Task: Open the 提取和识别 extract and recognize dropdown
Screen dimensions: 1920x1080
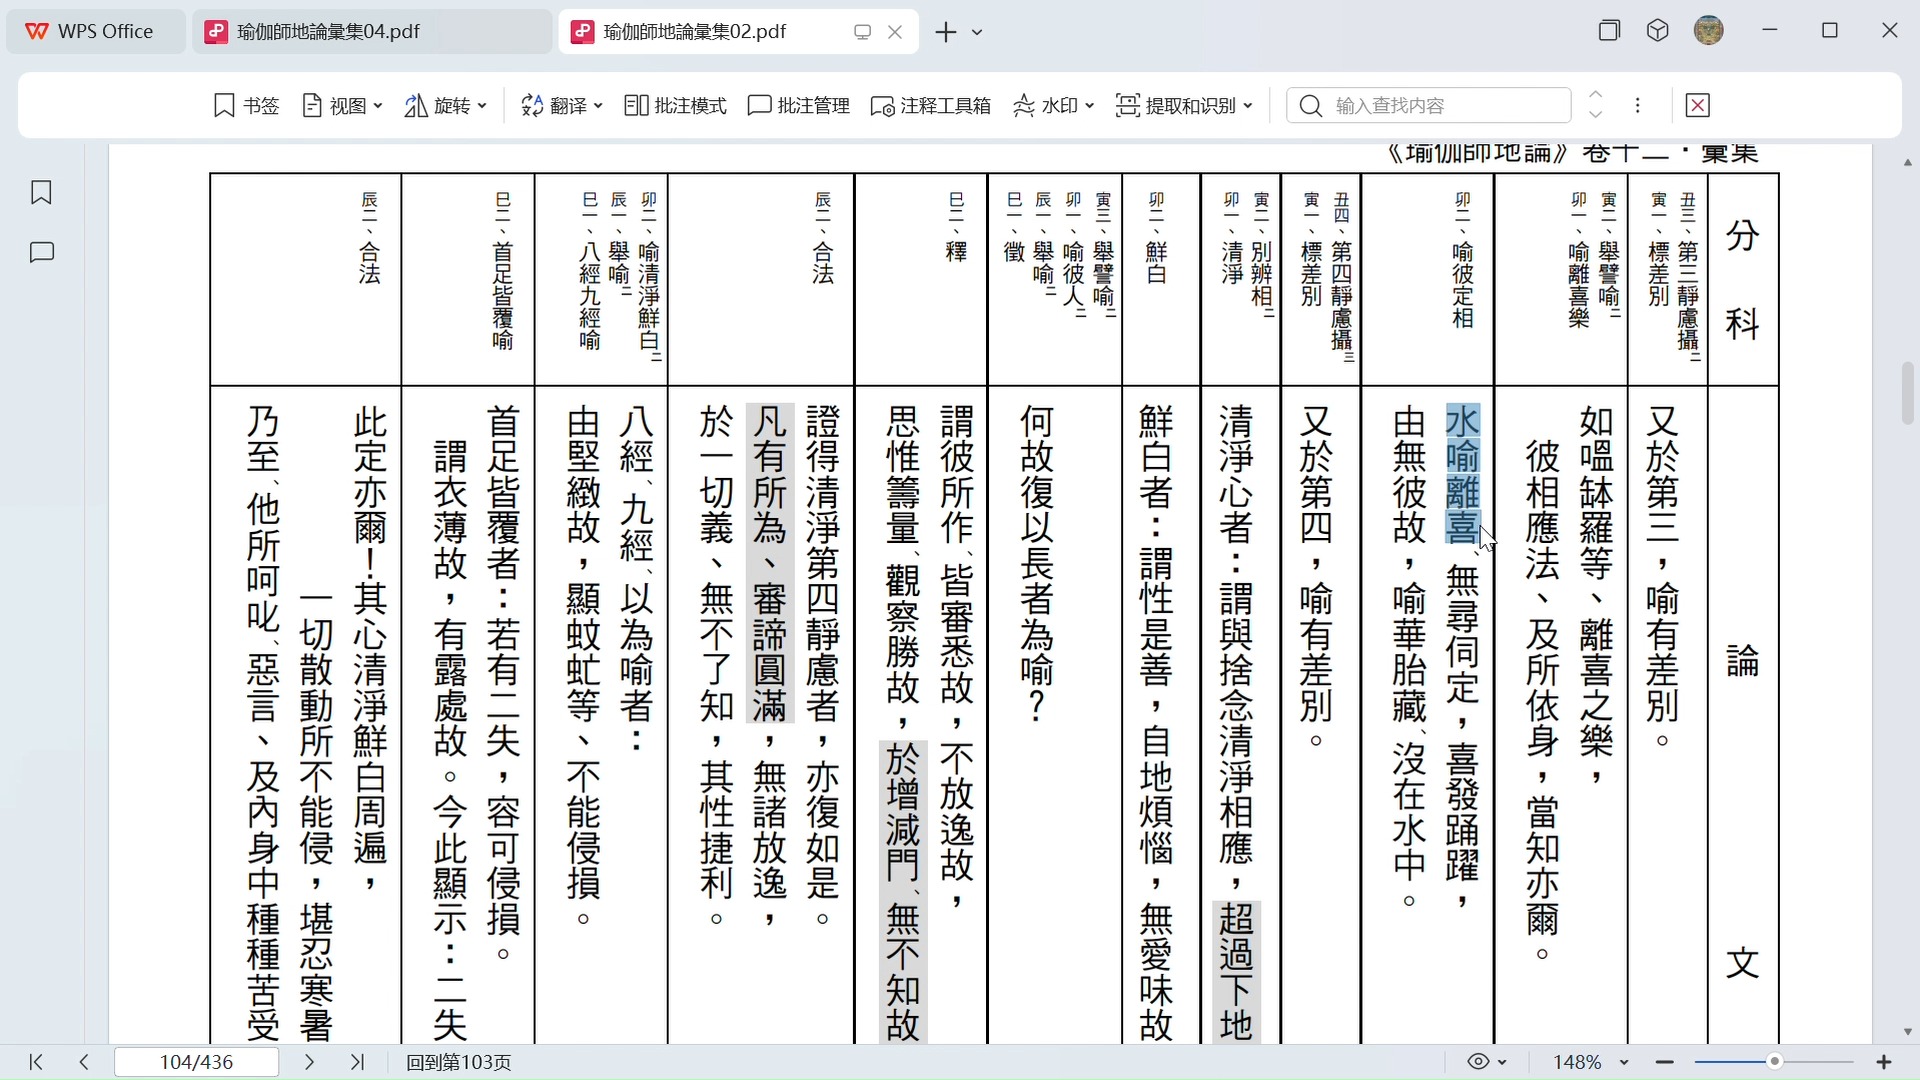Action: point(1184,105)
